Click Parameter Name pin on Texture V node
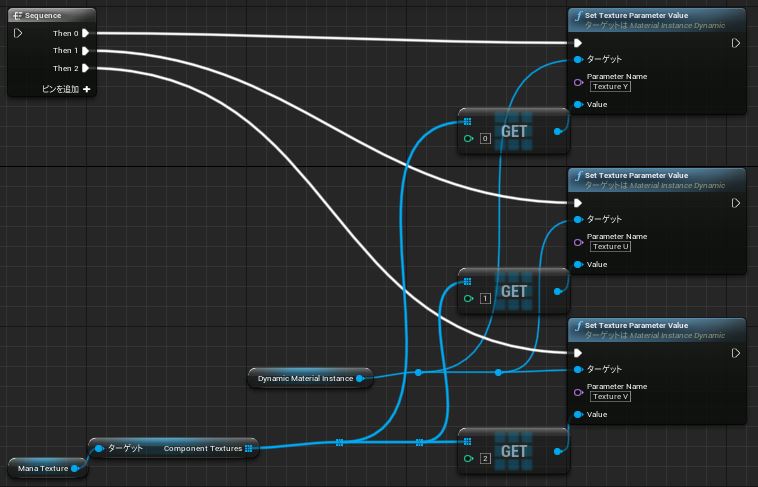758x487 pixels. pos(578,392)
